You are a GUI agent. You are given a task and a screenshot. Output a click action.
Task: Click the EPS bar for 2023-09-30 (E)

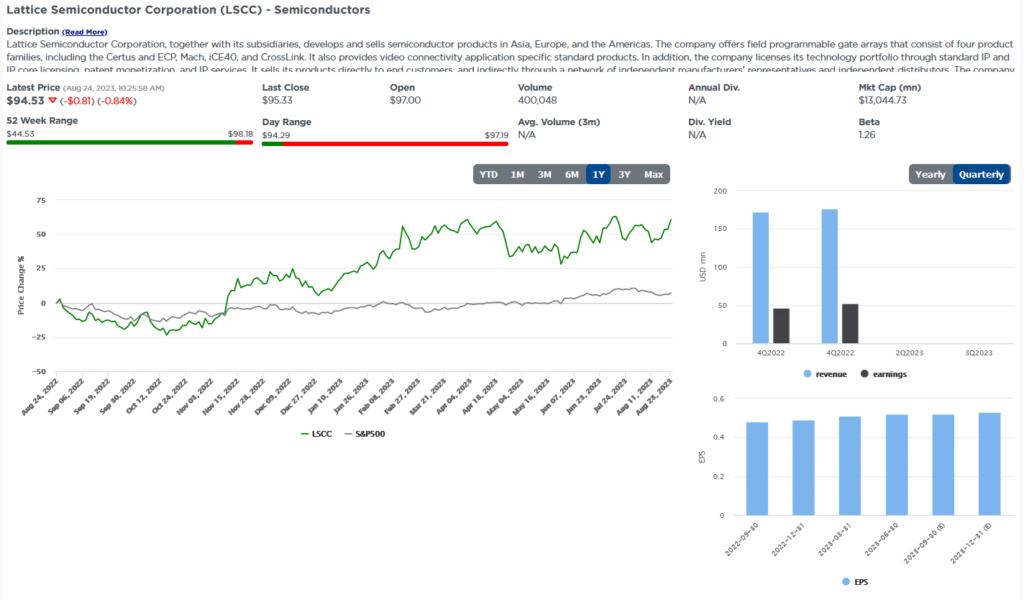(x=943, y=465)
